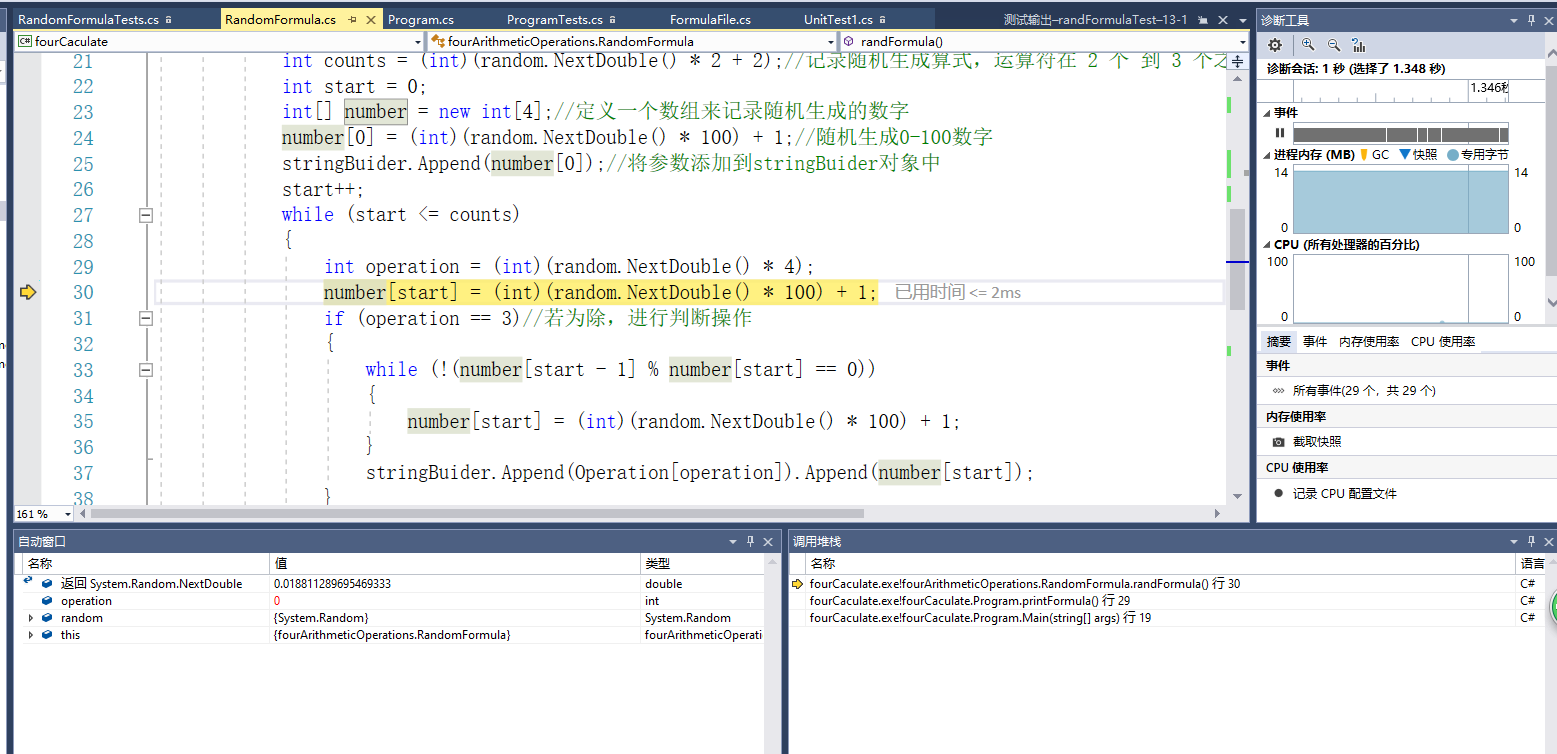
Task: Click 记录 CPU 配置文件 link
Action: point(1345,493)
